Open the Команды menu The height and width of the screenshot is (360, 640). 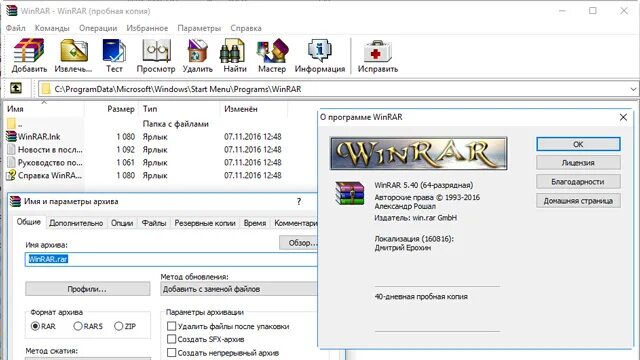click(52, 28)
